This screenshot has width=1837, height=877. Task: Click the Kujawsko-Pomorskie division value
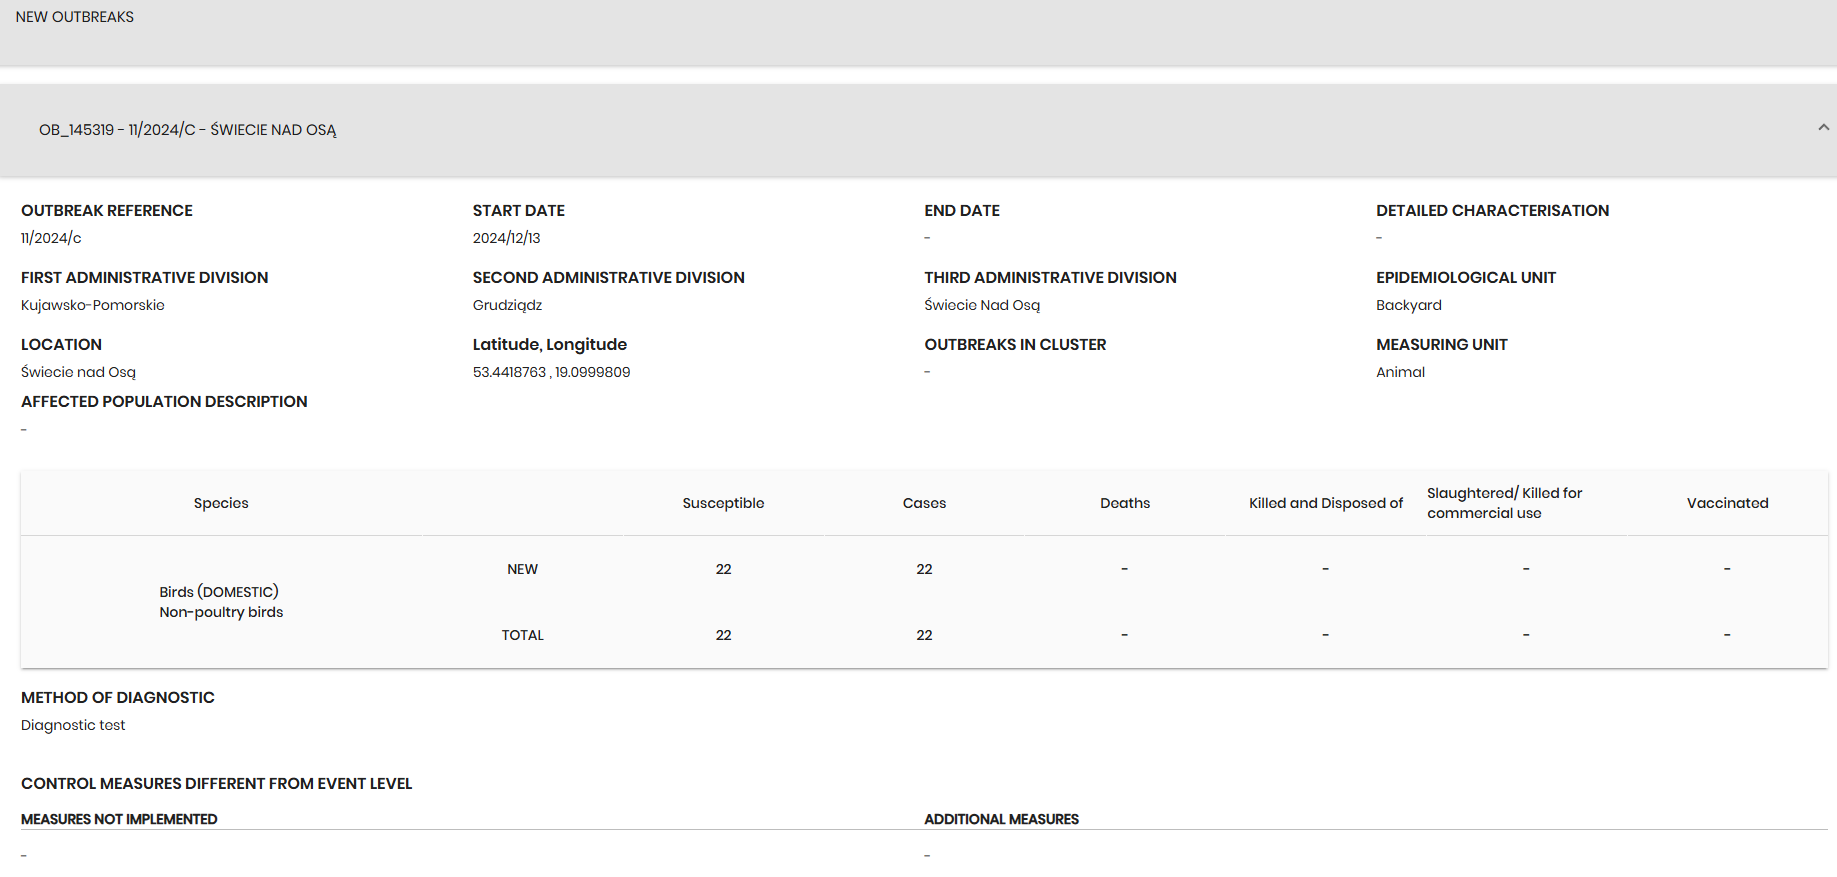(x=93, y=305)
